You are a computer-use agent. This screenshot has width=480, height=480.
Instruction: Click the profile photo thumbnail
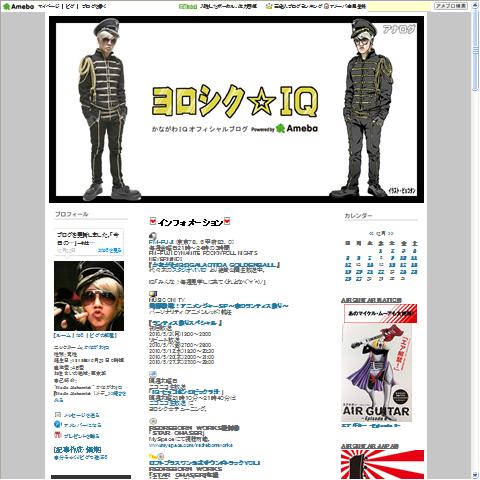89,296
